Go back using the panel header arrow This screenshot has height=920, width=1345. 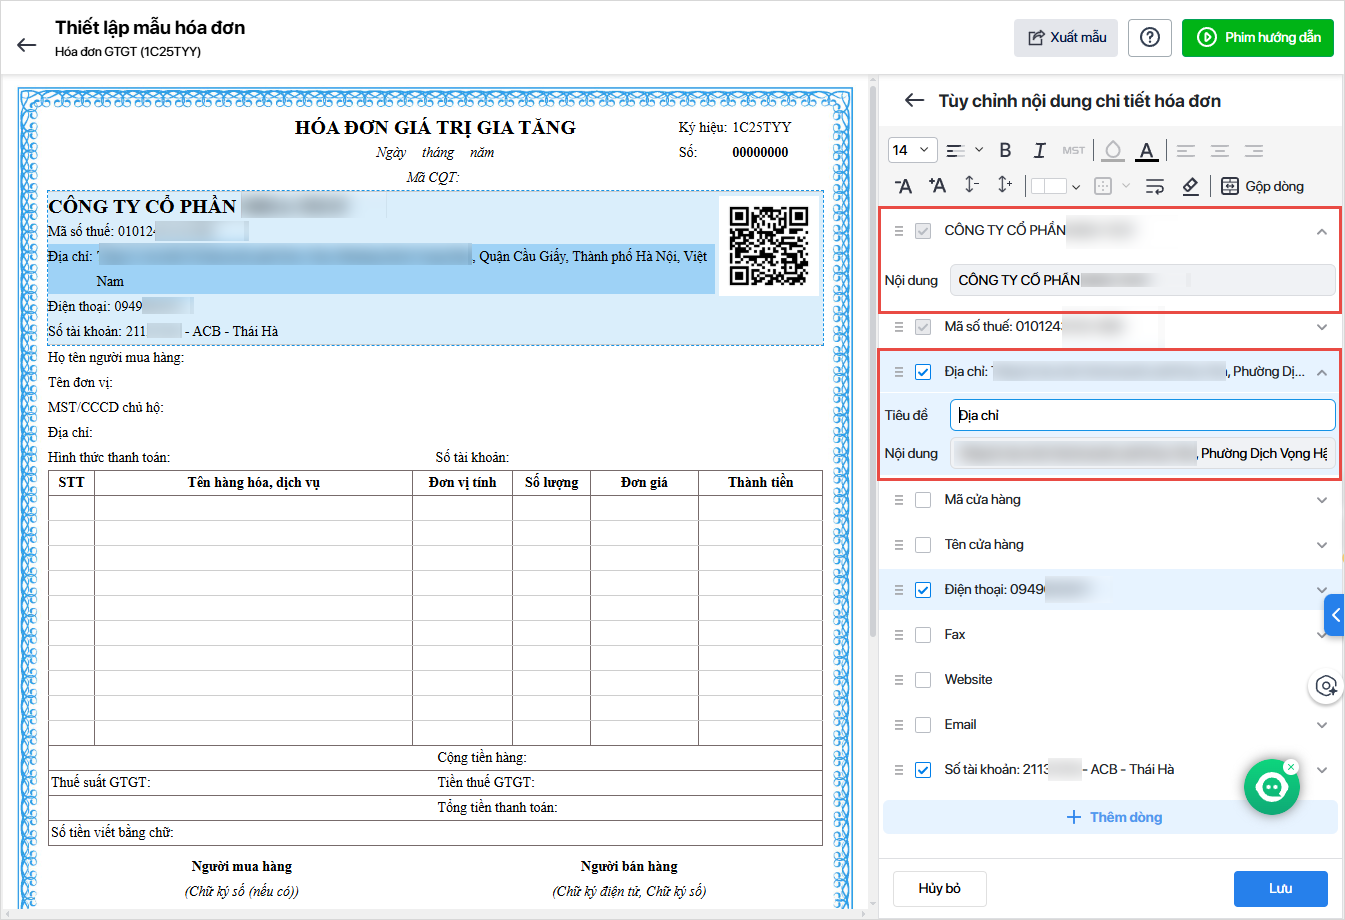tap(914, 101)
